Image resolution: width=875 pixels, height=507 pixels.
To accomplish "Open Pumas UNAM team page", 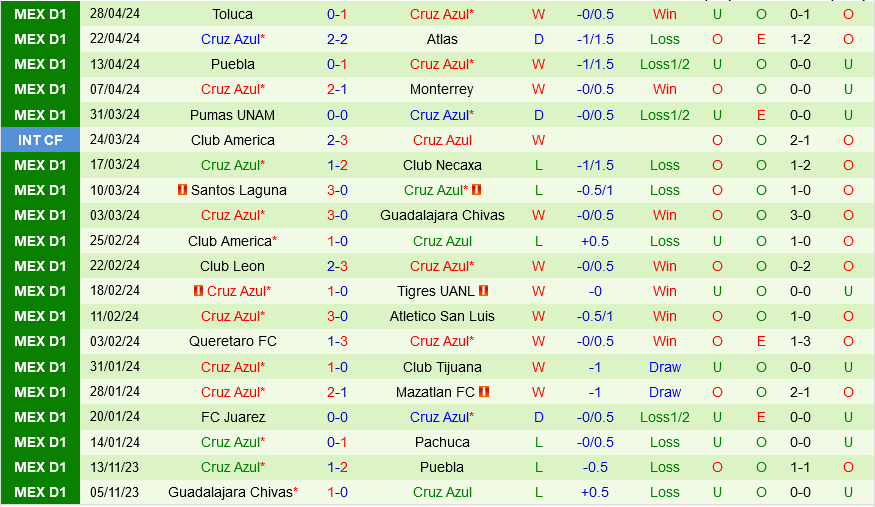I will click(x=232, y=115).
